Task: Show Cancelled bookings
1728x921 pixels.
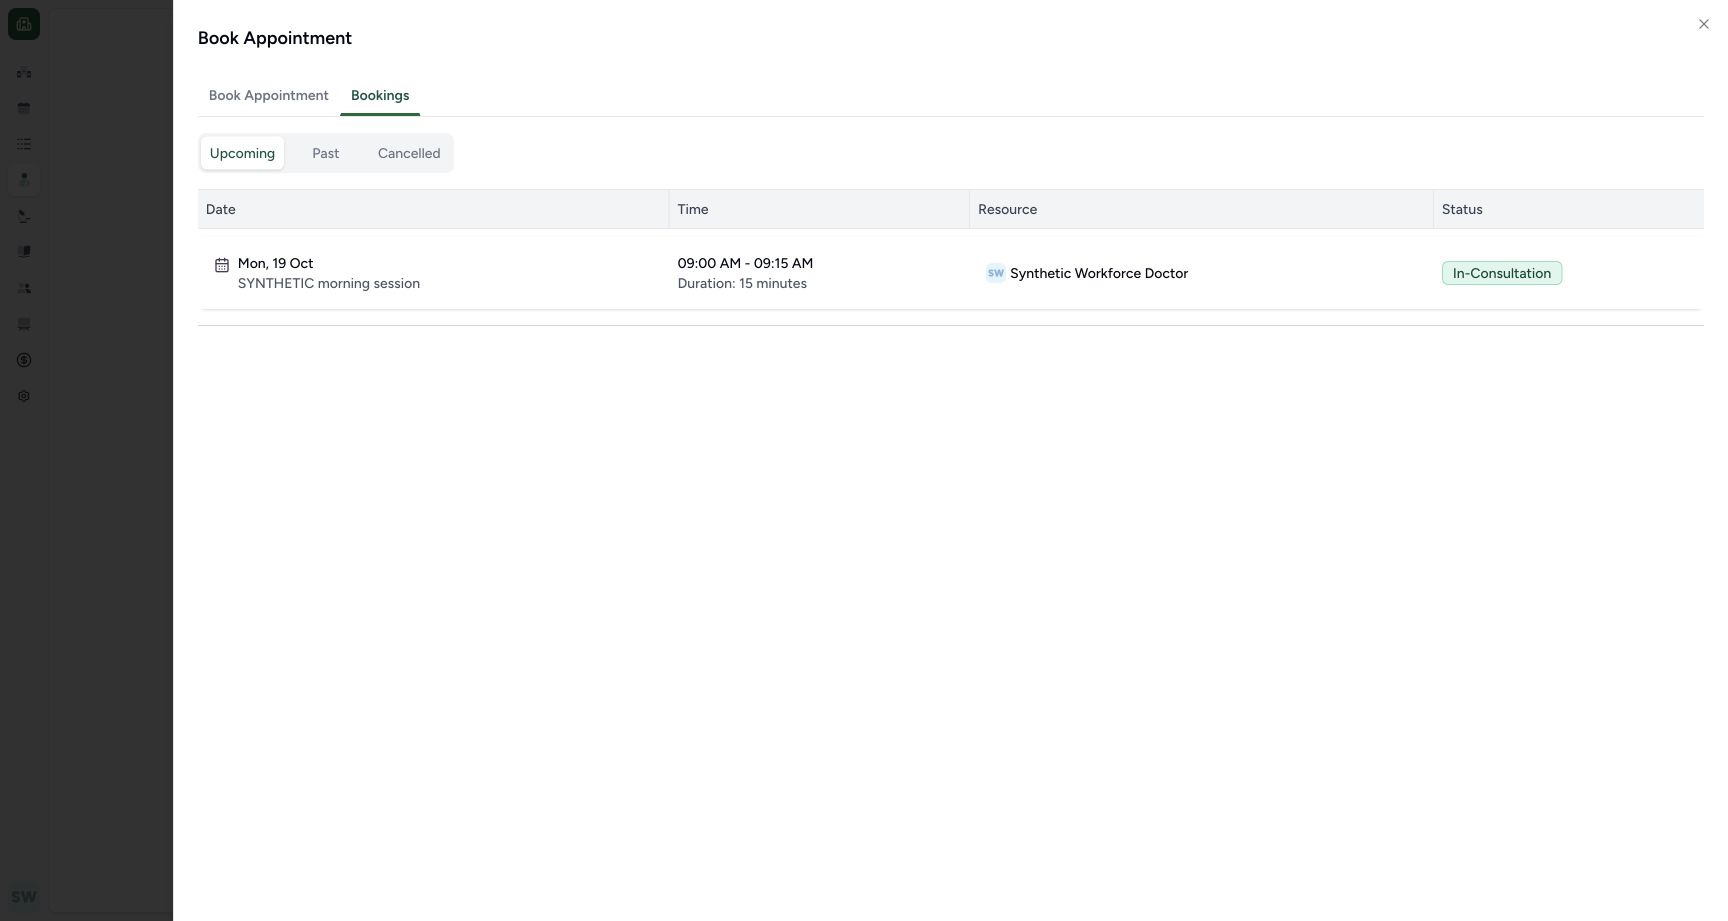Action: [x=409, y=153]
